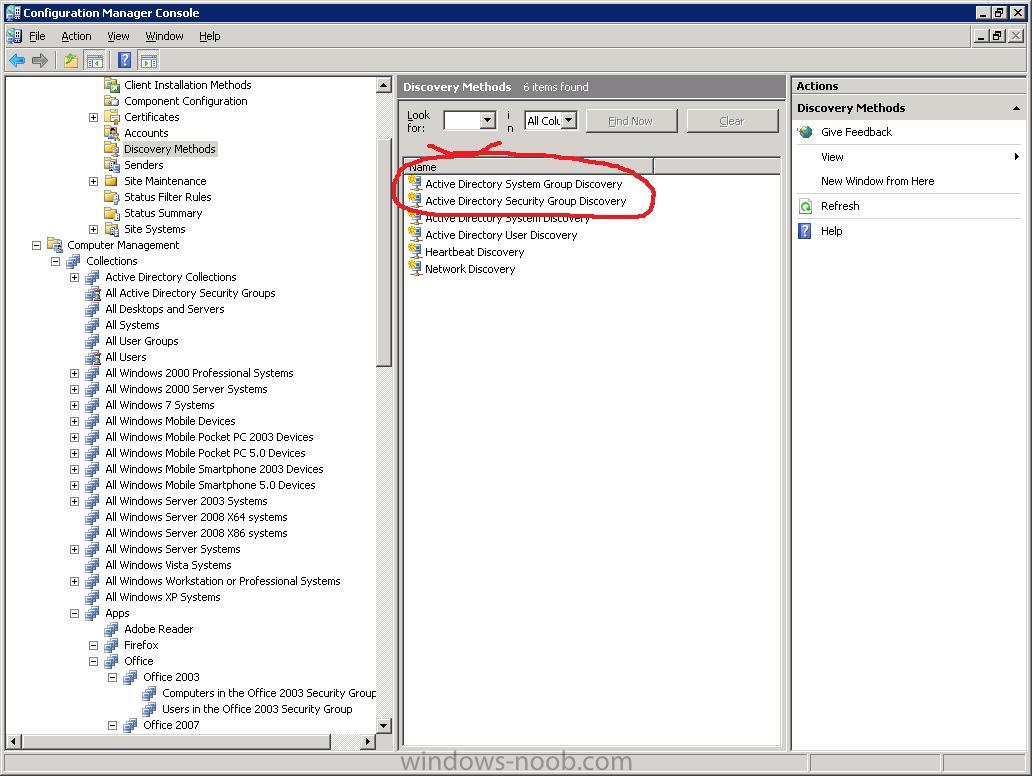Screen dimensions: 1032x776
Task: Select Discovery Methods in the tree
Action: pos(170,149)
